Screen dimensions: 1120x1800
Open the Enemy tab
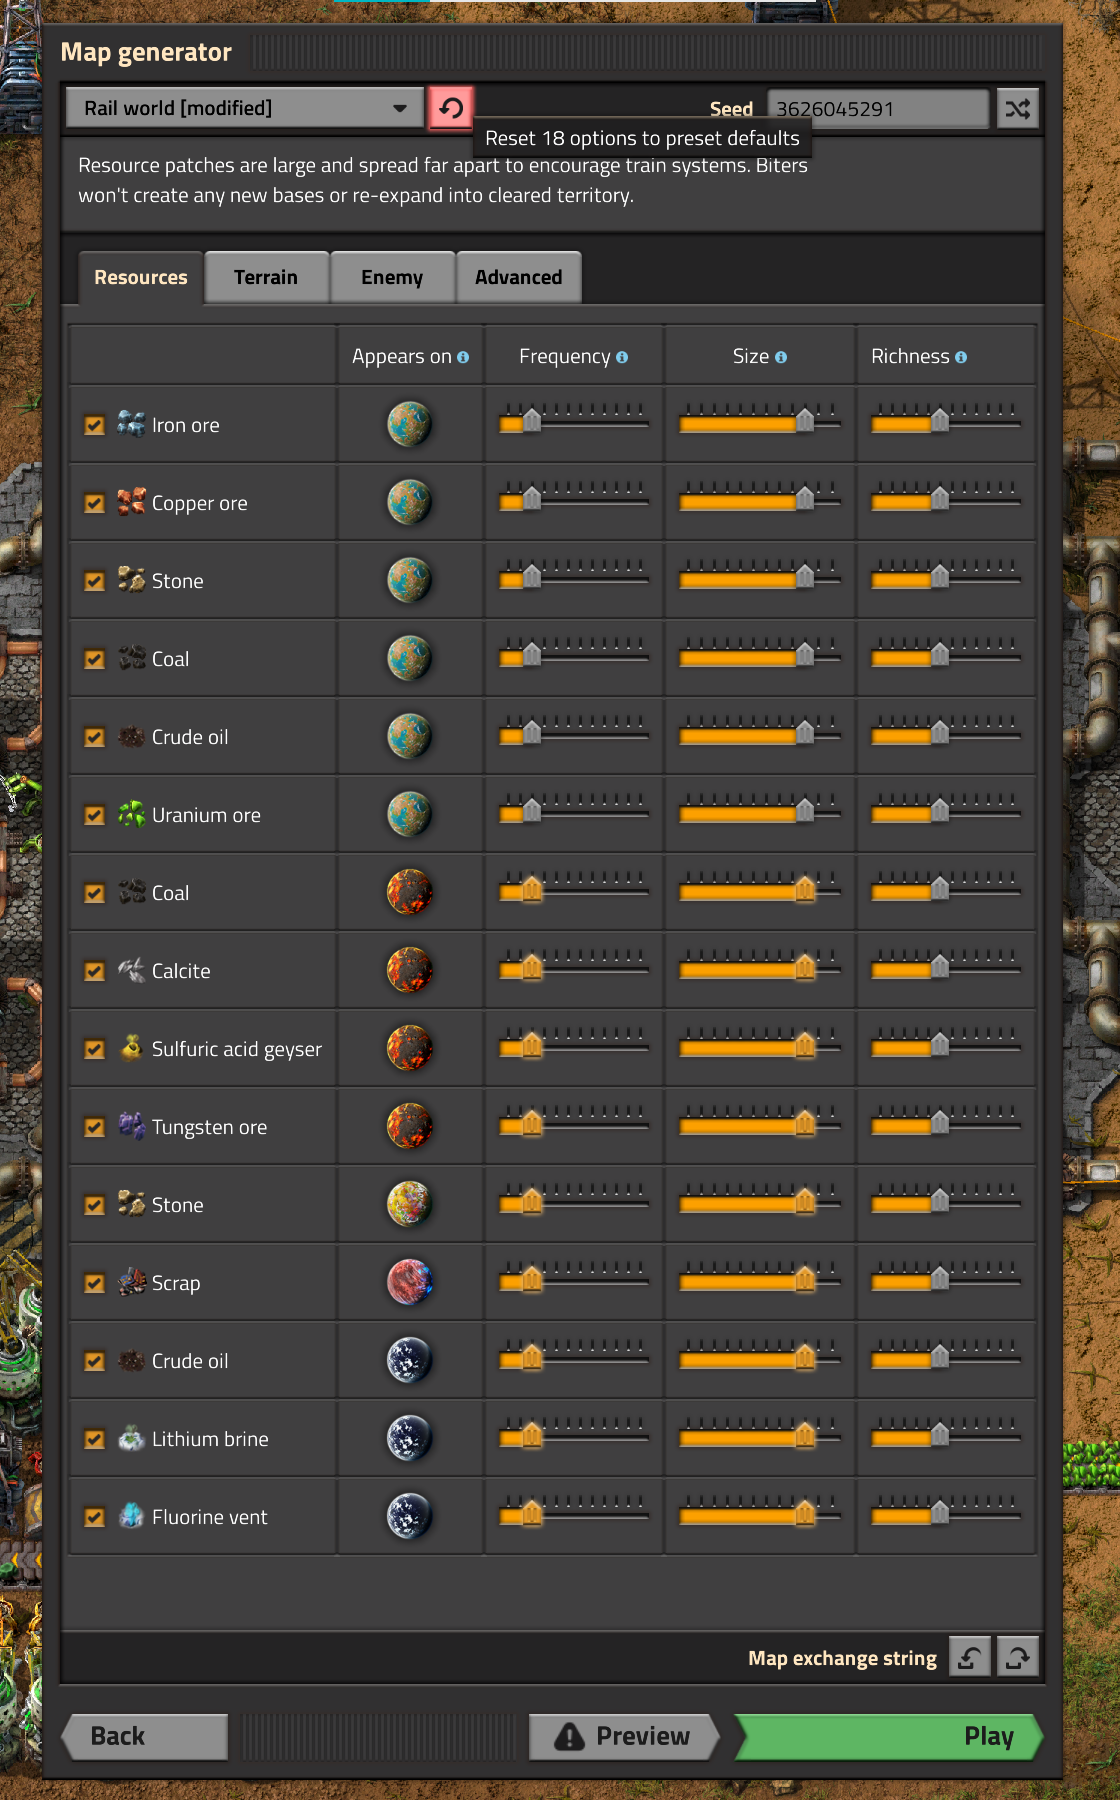(x=392, y=277)
